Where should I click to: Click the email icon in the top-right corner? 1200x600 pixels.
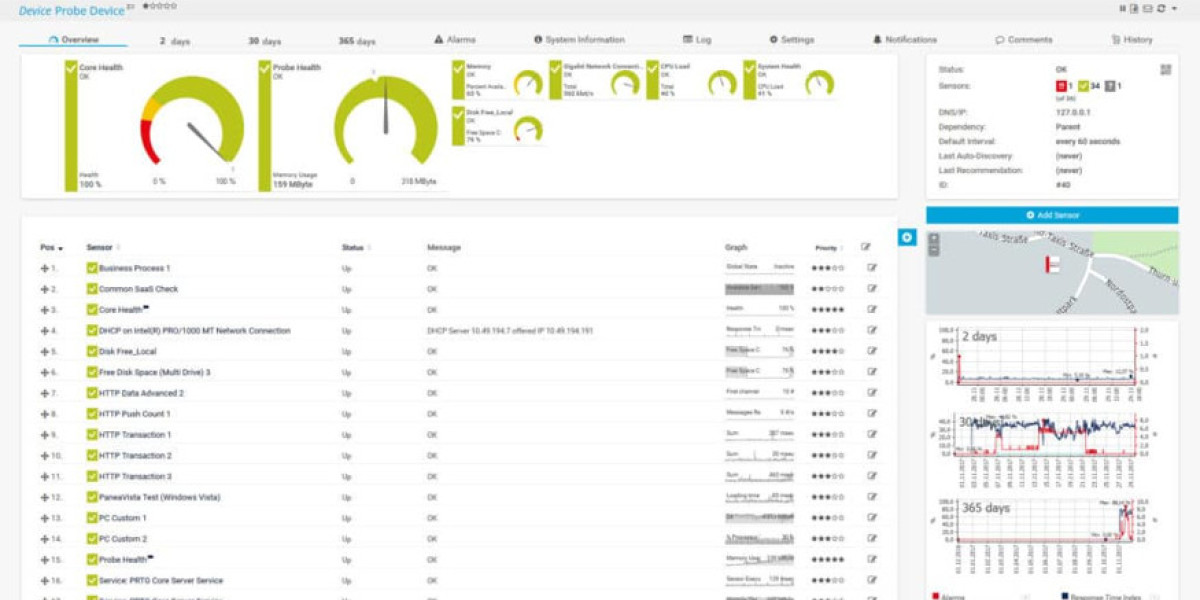1148,8
